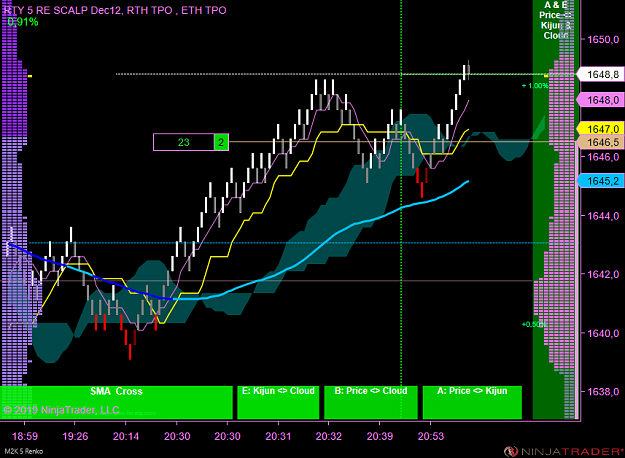Click the 18:59 time axis label
This screenshot has height=458, width=625.
click(25, 436)
